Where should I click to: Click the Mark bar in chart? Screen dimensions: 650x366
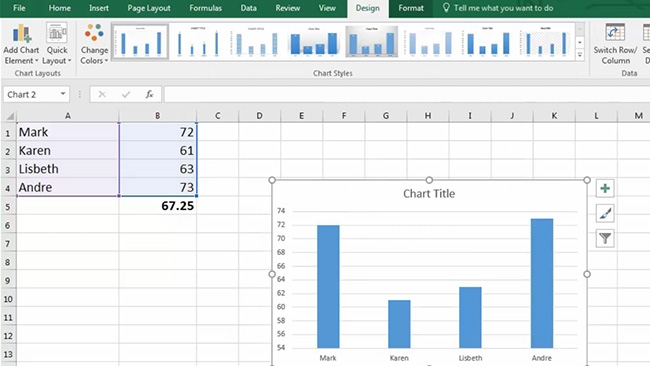328,286
